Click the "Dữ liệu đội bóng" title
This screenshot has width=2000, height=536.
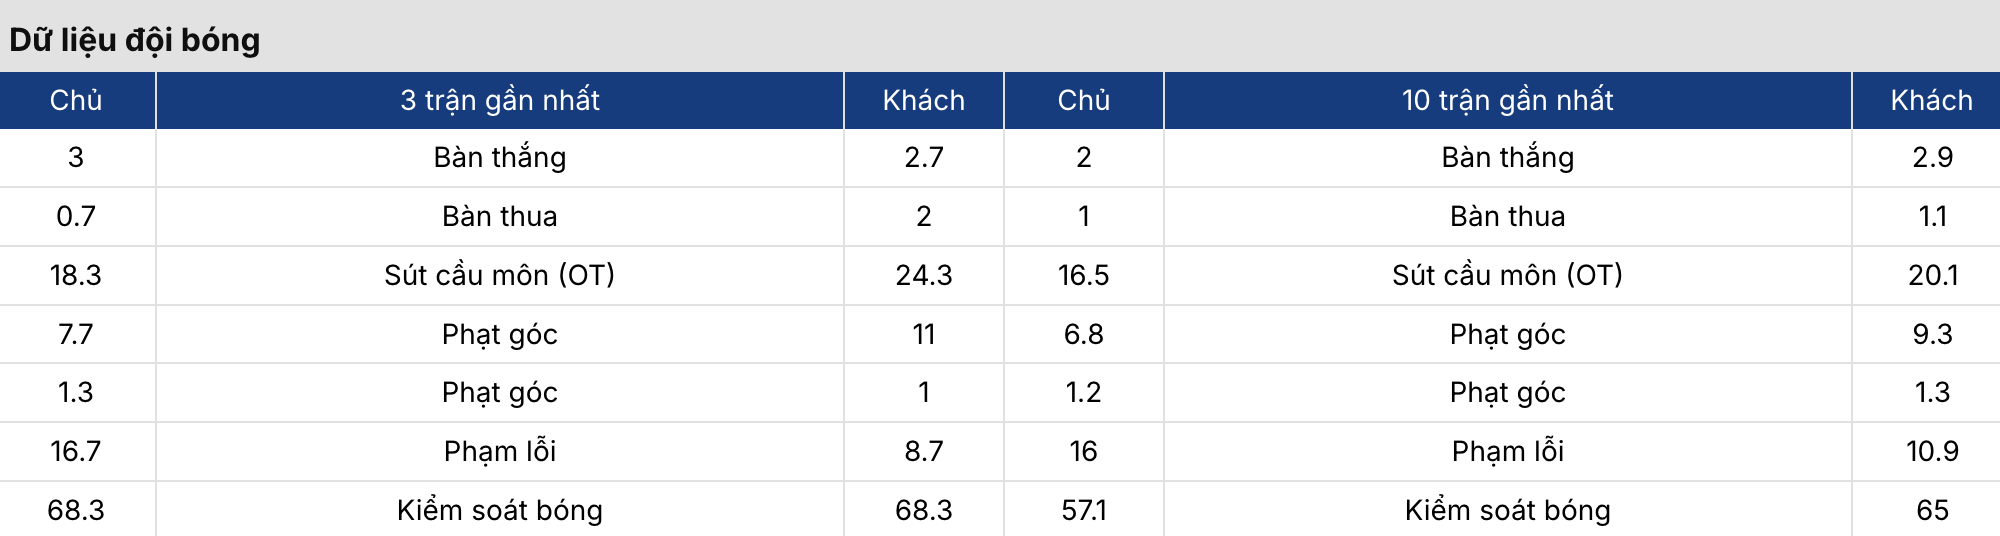135,40
